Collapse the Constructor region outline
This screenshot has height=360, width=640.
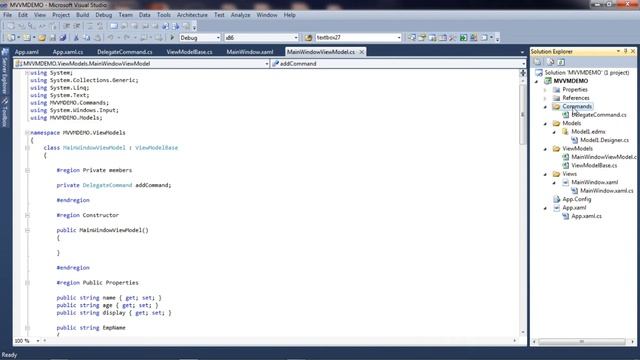pyautogui.click(x=27, y=215)
